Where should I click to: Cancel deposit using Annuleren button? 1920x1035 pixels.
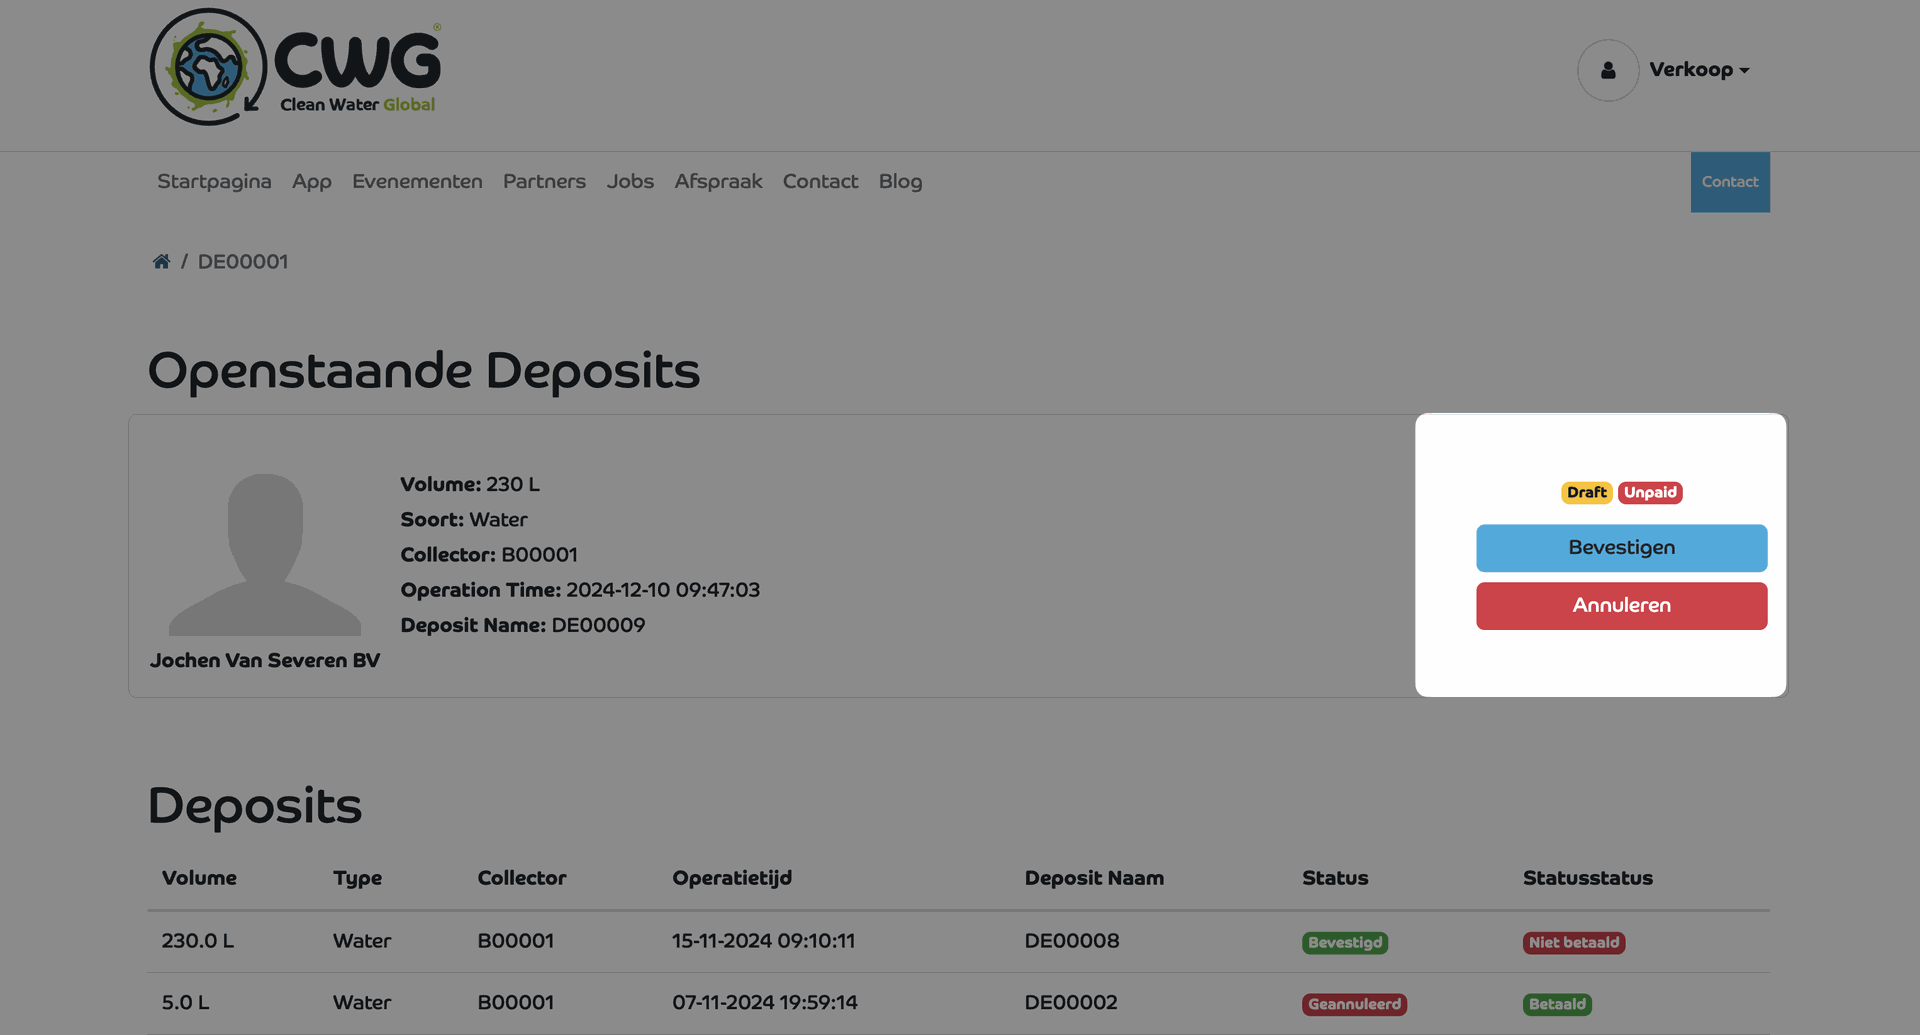1621,606
